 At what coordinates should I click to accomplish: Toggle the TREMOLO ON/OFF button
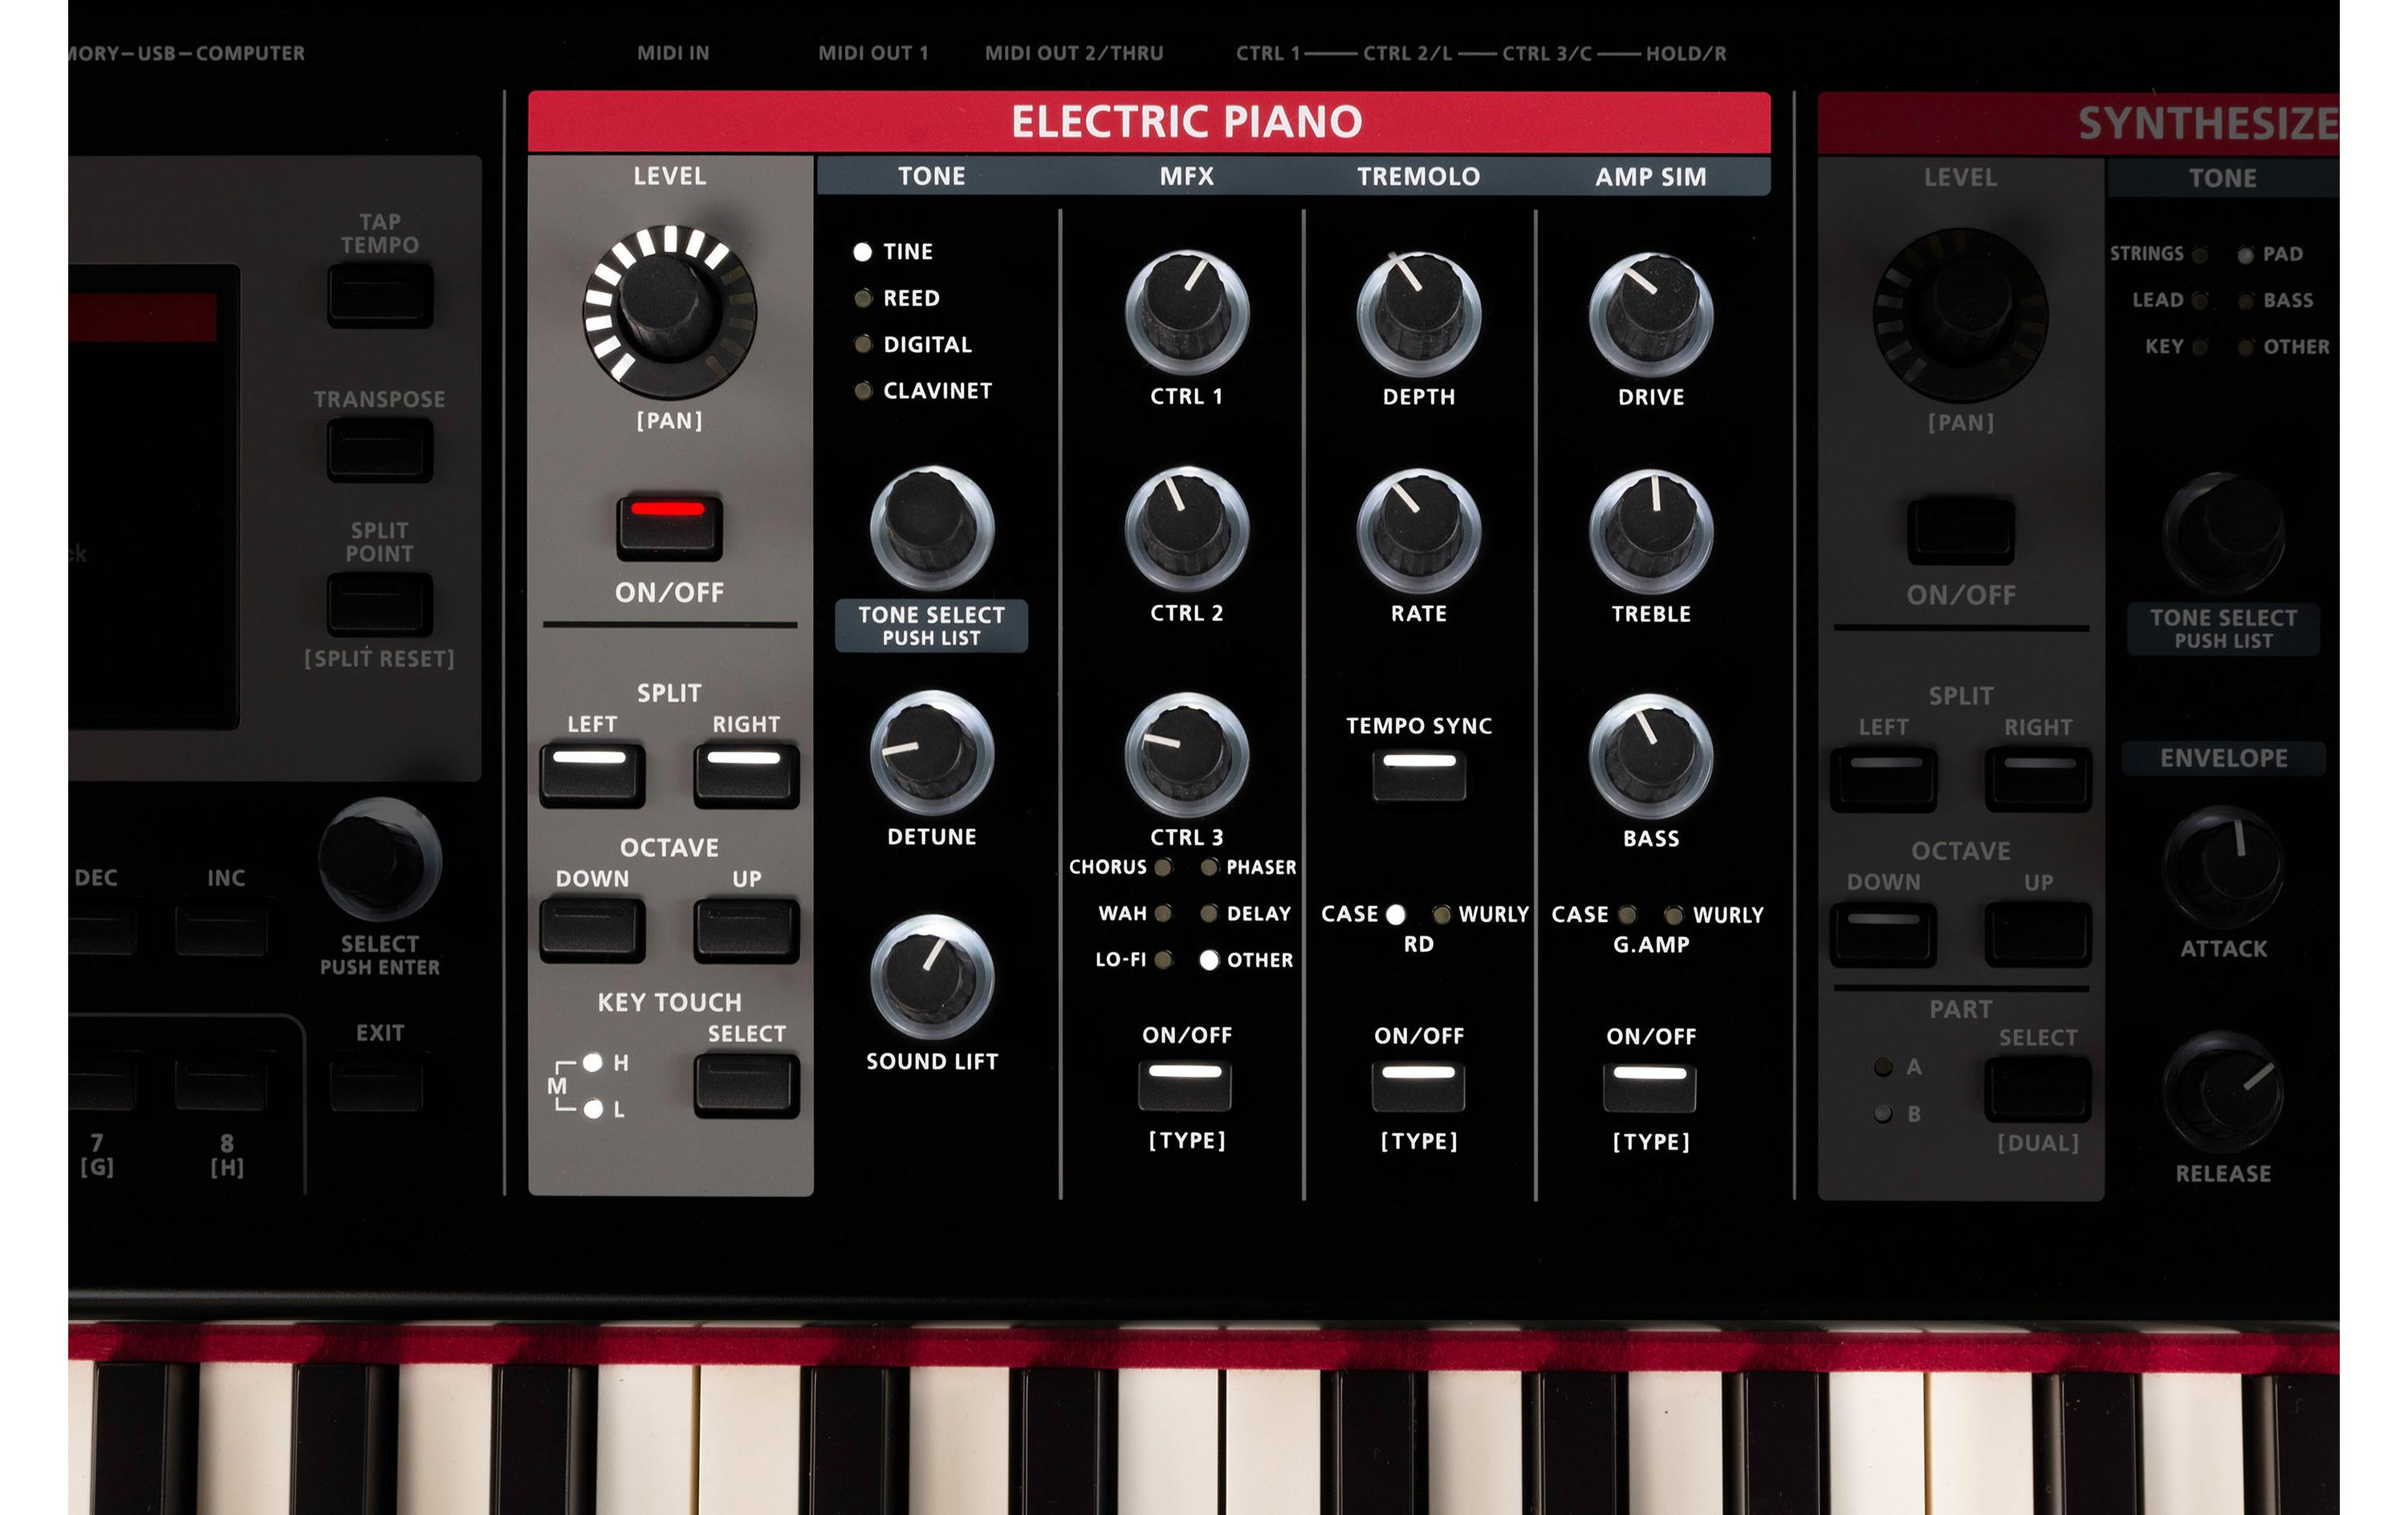tap(1418, 1086)
